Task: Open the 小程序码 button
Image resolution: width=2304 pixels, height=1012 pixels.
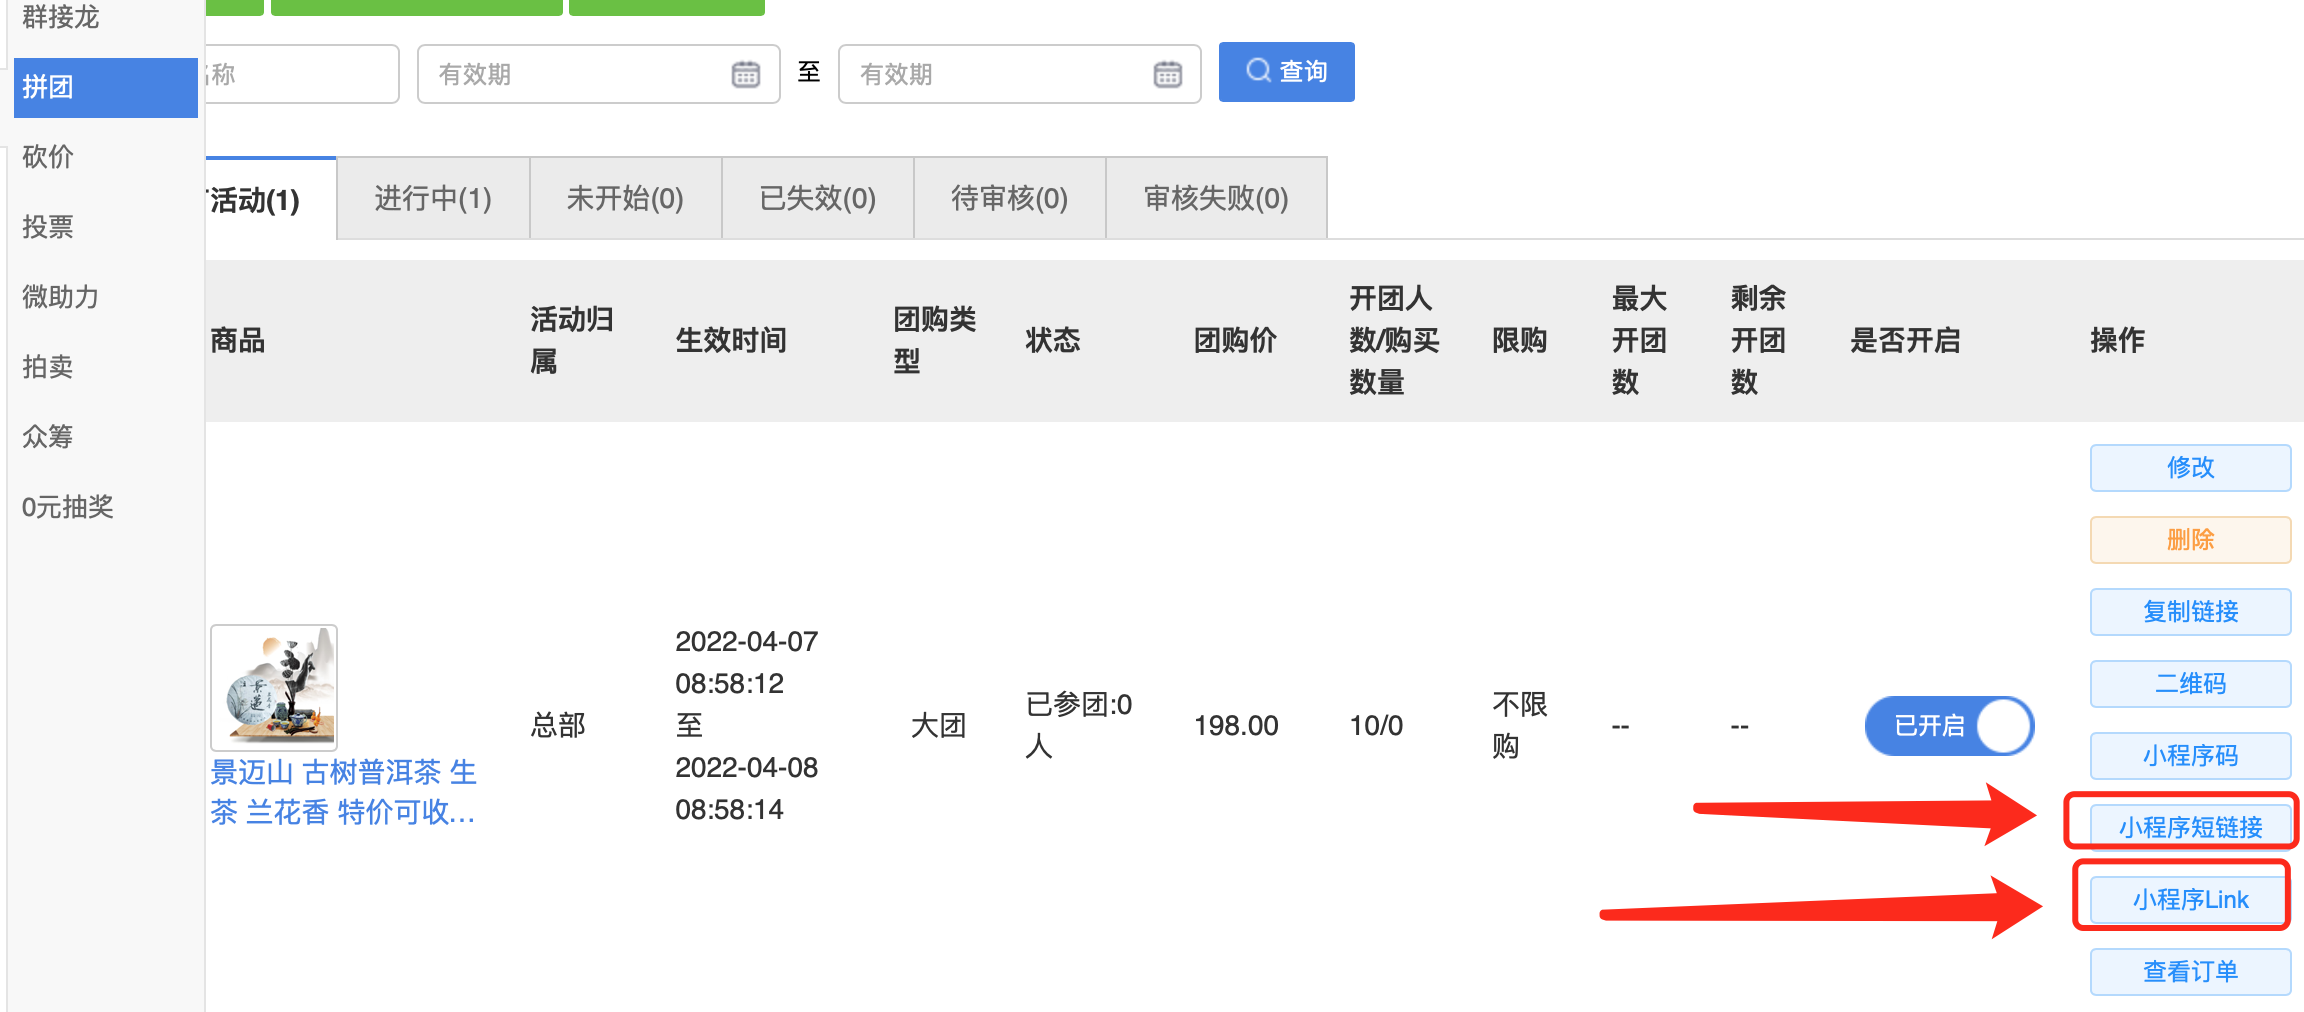Action: pos(2190,756)
